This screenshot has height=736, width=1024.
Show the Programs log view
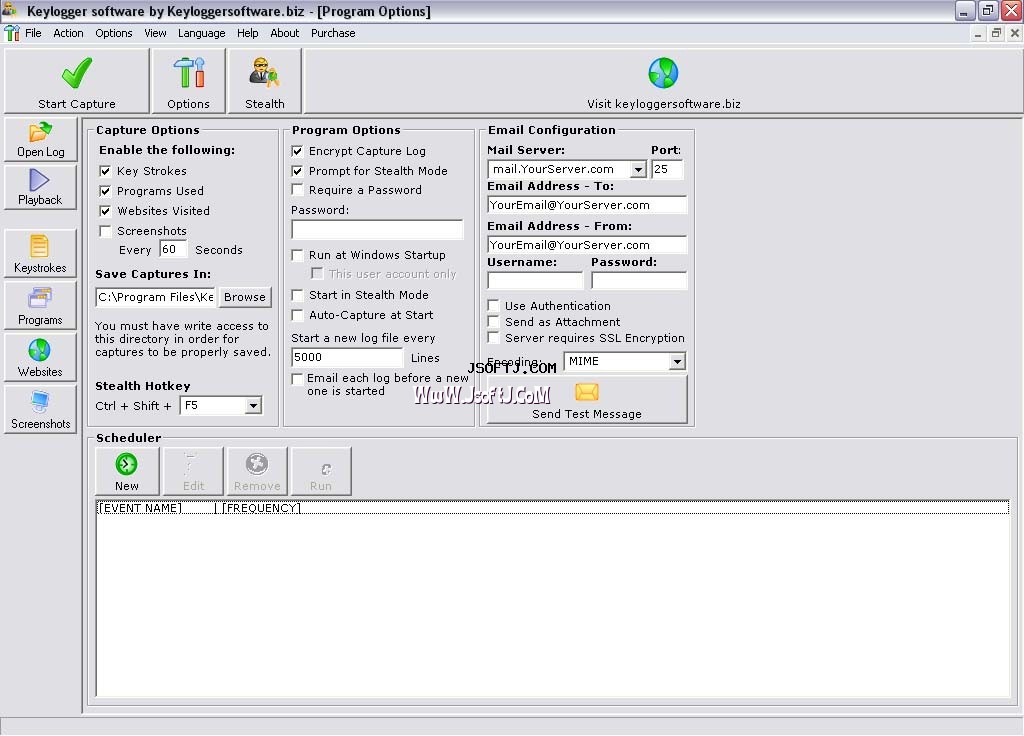click(40, 306)
